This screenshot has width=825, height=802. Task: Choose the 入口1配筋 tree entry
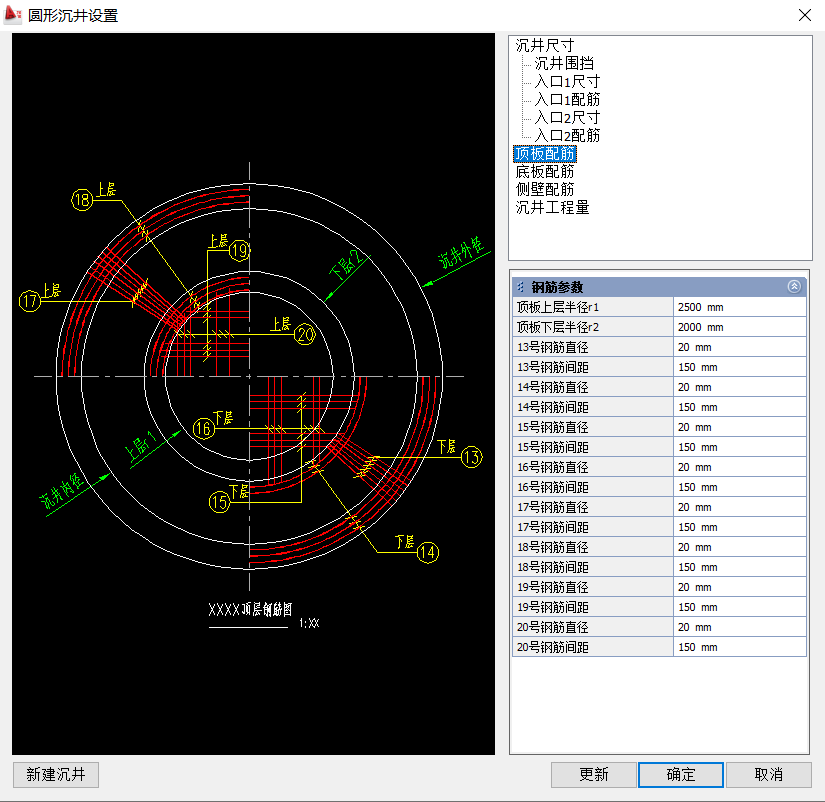[567, 99]
